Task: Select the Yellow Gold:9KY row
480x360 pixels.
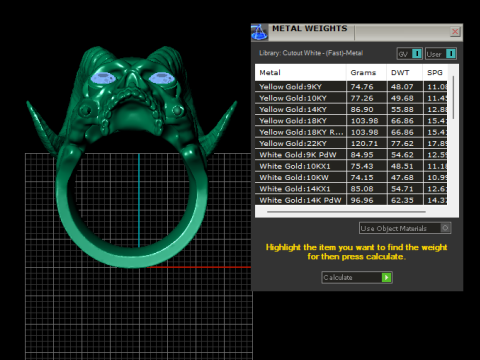Action: point(351,87)
